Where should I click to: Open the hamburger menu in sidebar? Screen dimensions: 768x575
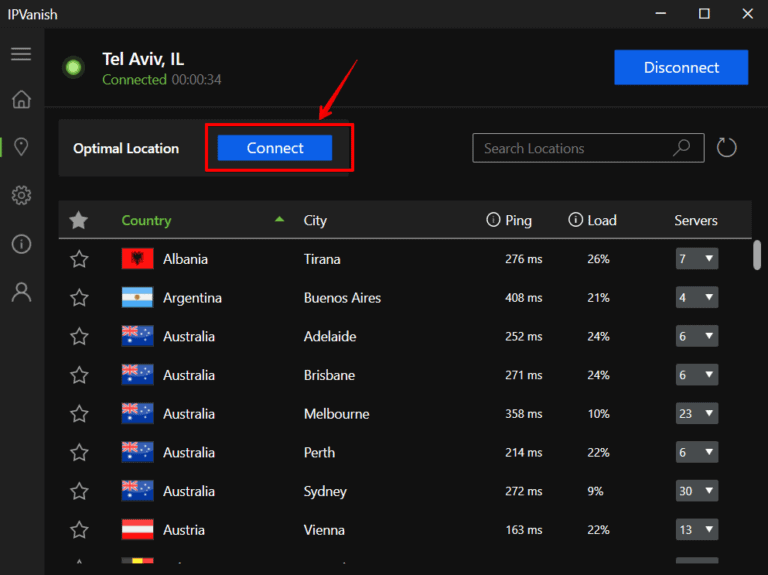pyautogui.click(x=21, y=54)
